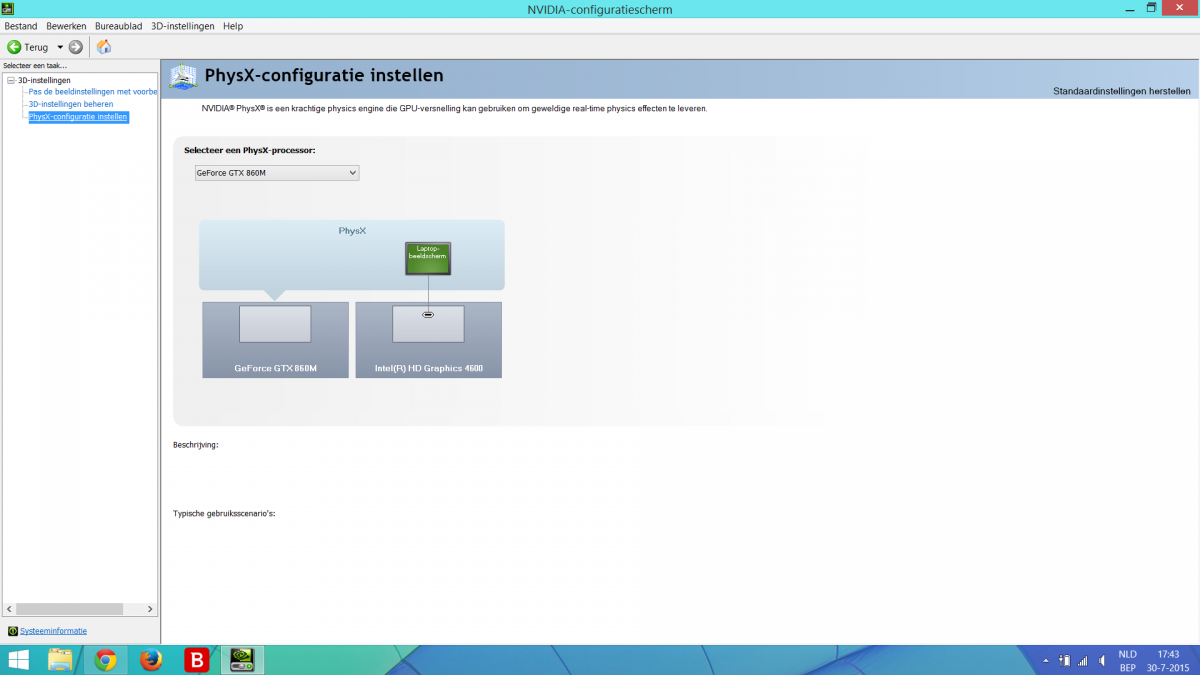Select the GeForce GTX 860M GPU box
The height and width of the screenshot is (675, 1200).
tap(275, 340)
